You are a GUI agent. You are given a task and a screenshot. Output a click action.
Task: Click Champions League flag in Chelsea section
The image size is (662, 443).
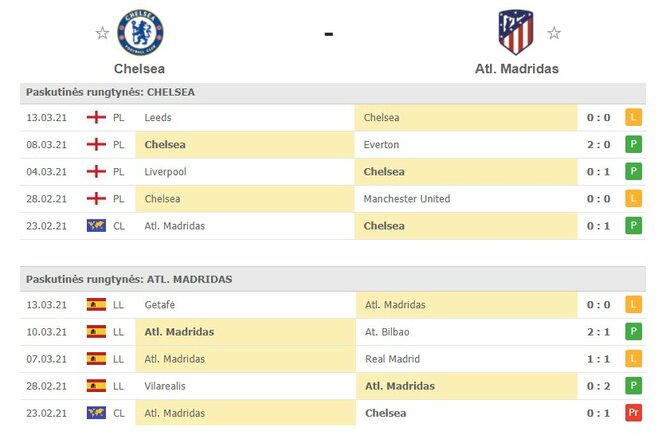click(x=97, y=226)
